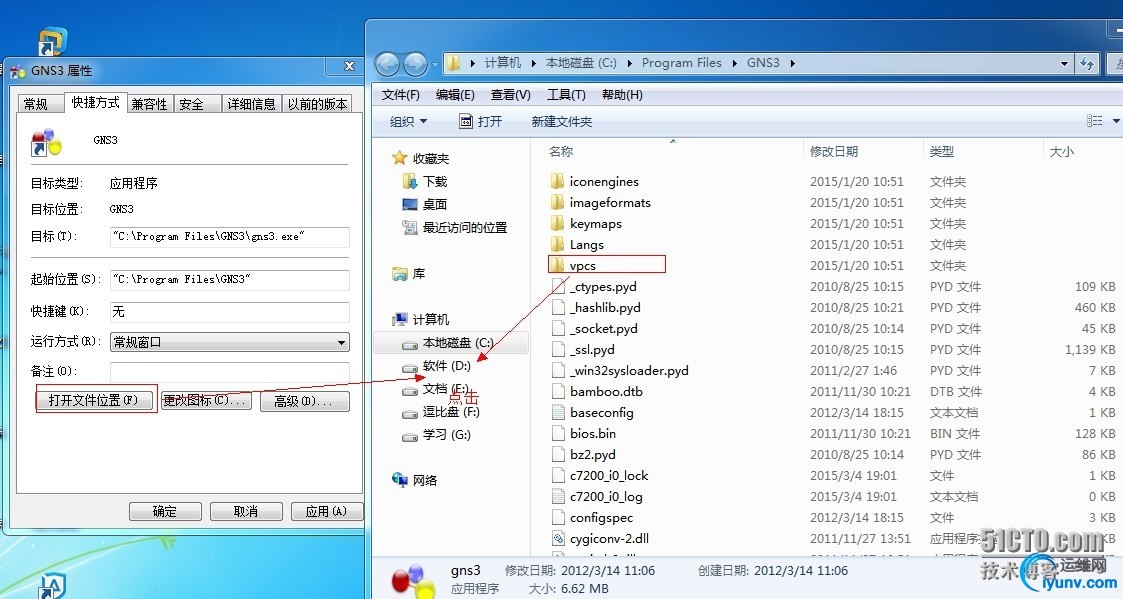Open the 工具(T) menu
Screen dimensions: 1123x599
(x=566, y=95)
